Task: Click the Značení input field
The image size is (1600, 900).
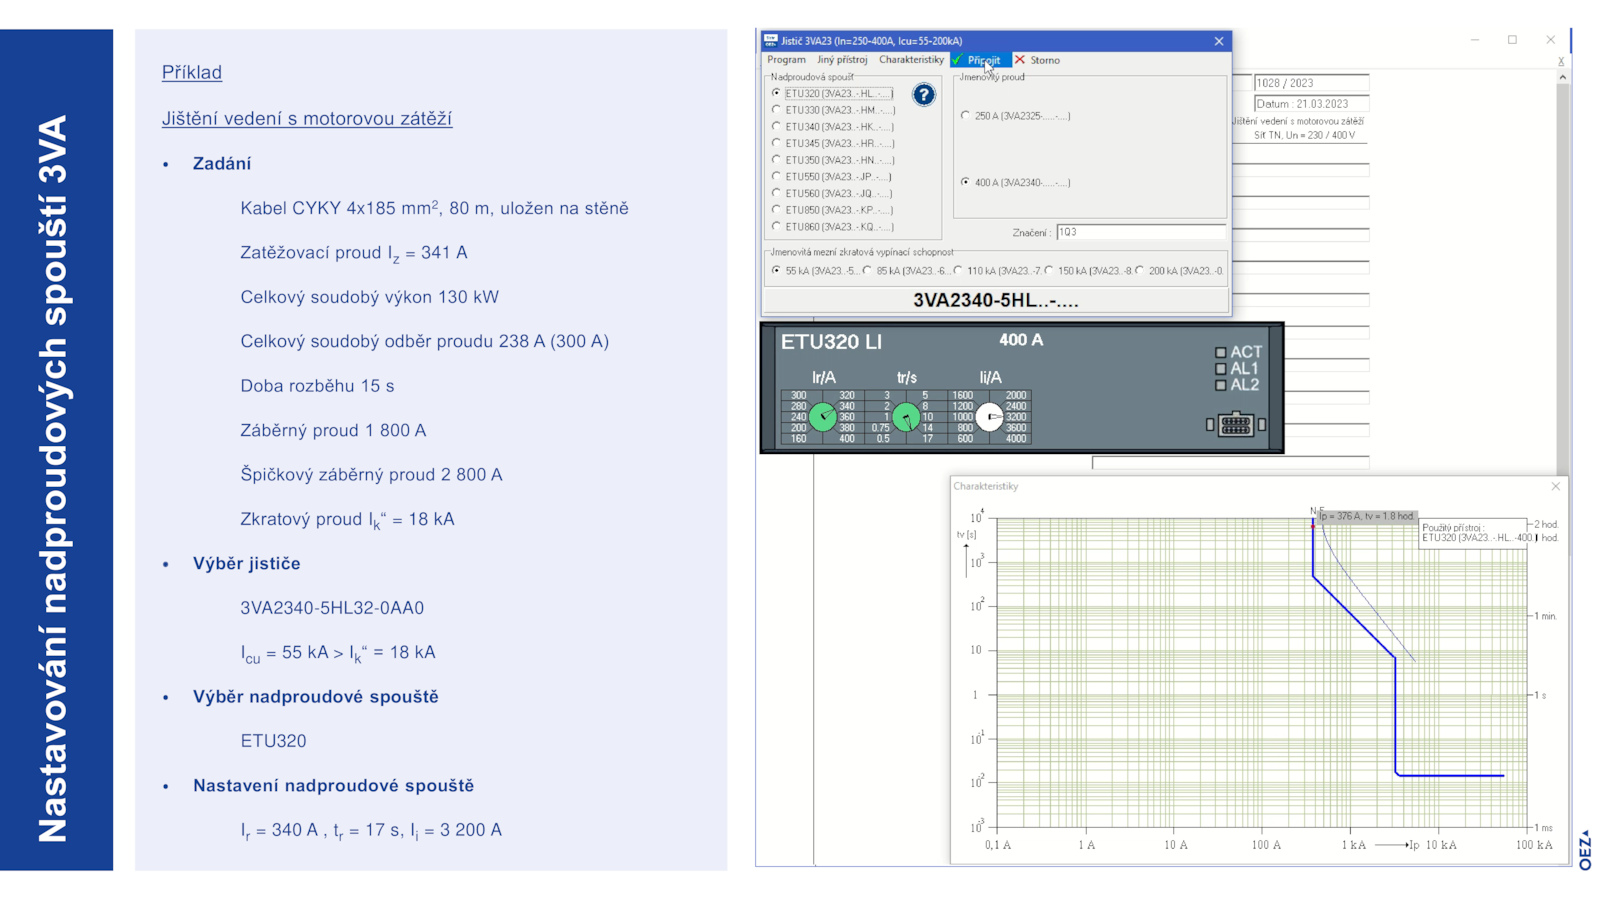Action: pyautogui.click(x=1140, y=232)
